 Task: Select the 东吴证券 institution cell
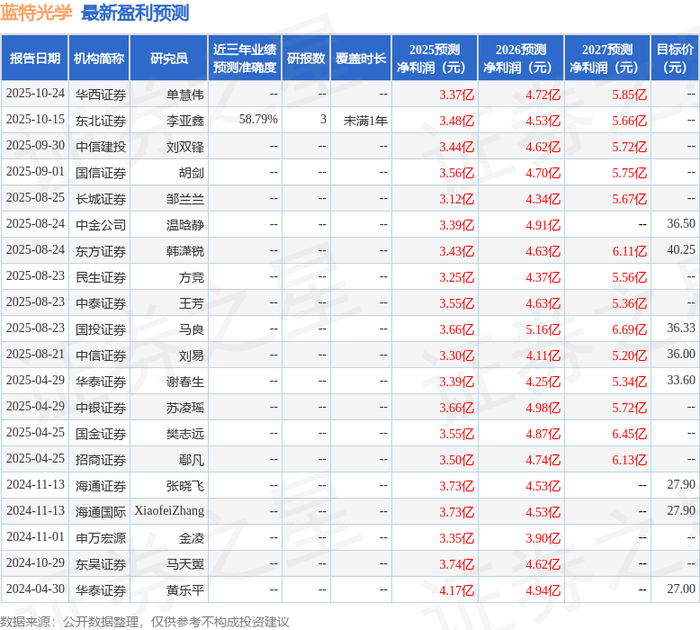pos(100,564)
